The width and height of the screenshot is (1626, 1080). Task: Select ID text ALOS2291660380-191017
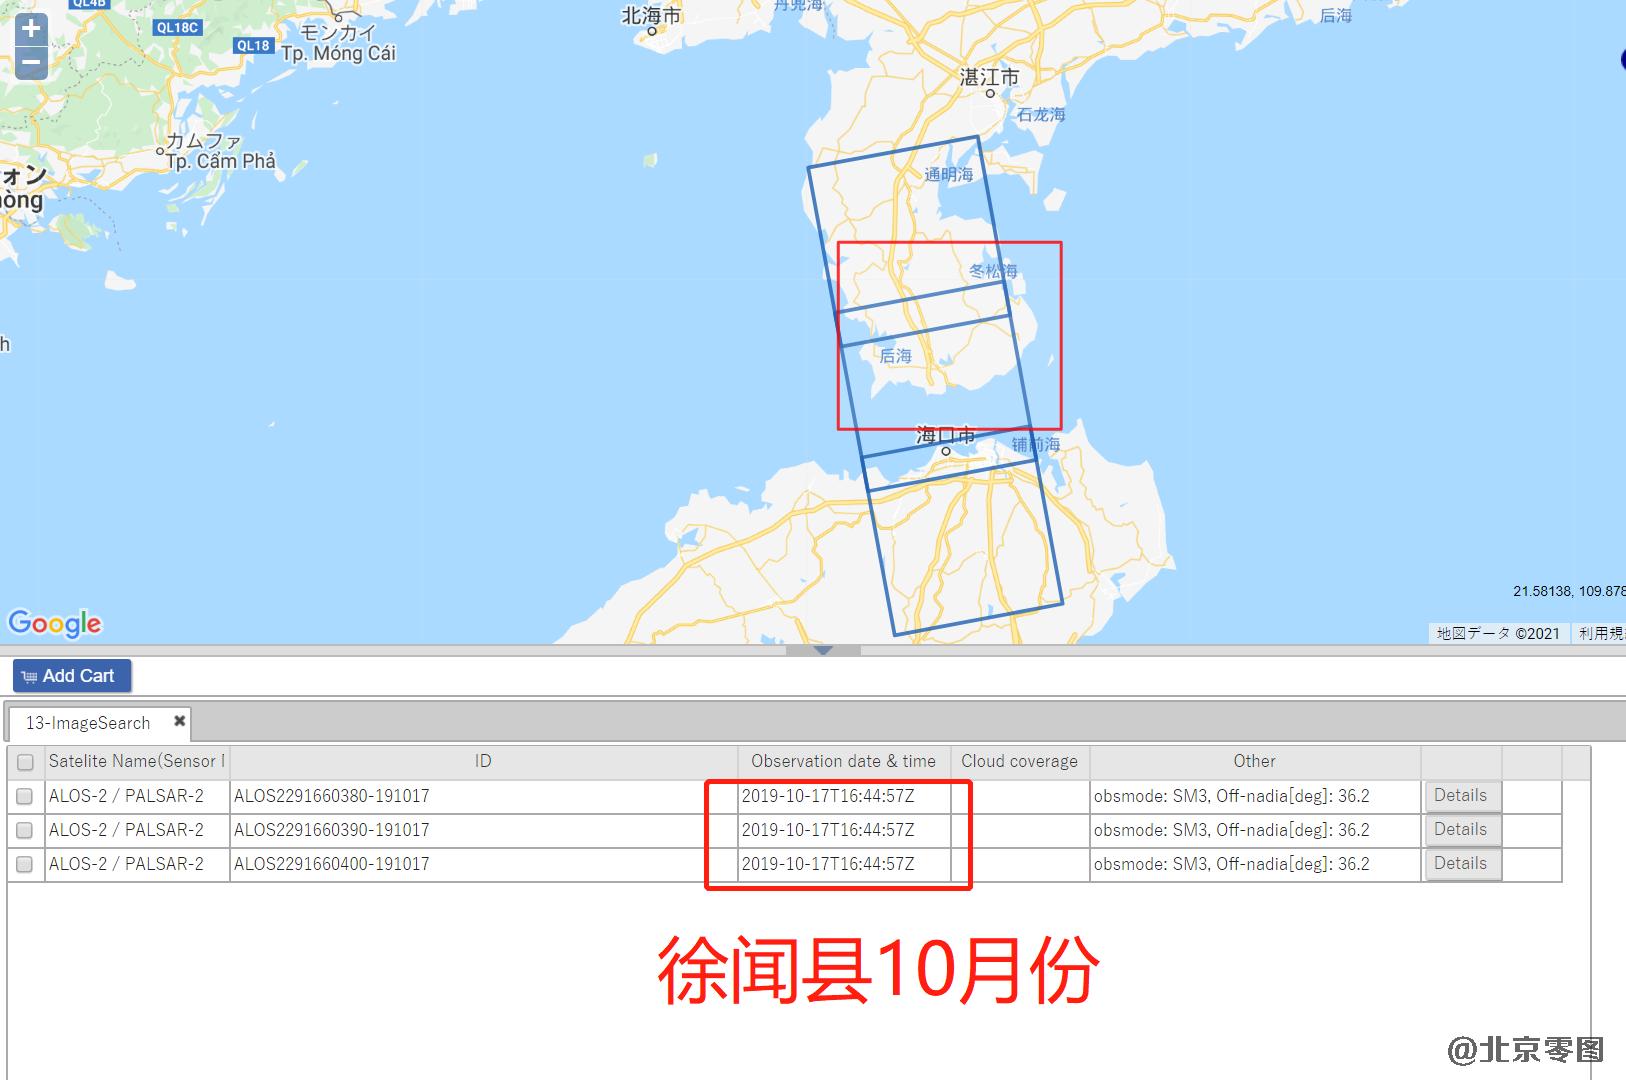pos(332,796)
